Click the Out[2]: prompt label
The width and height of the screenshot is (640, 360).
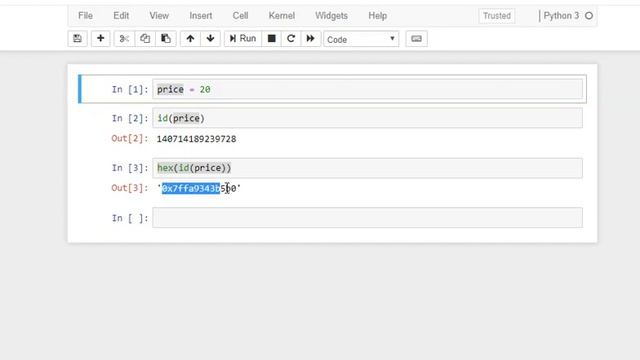point(130,139)
